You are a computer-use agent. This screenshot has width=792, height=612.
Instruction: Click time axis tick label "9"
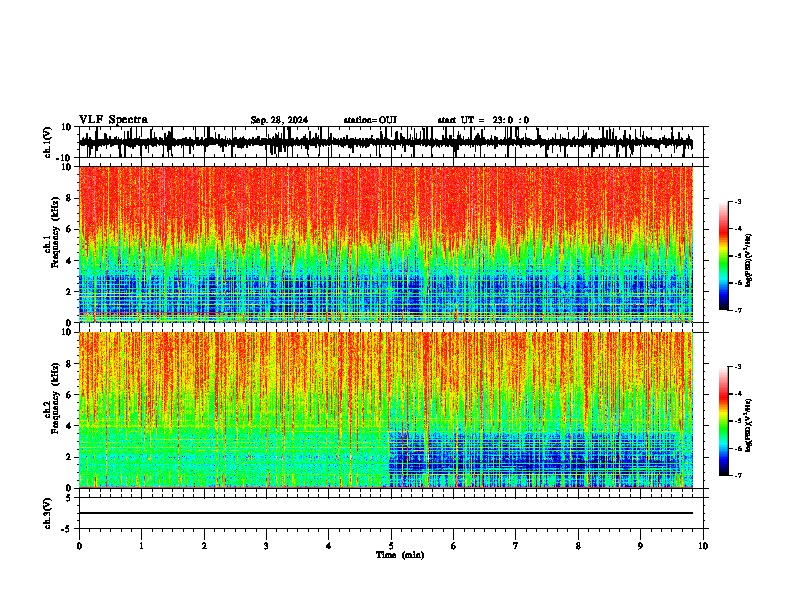(640, 546)
